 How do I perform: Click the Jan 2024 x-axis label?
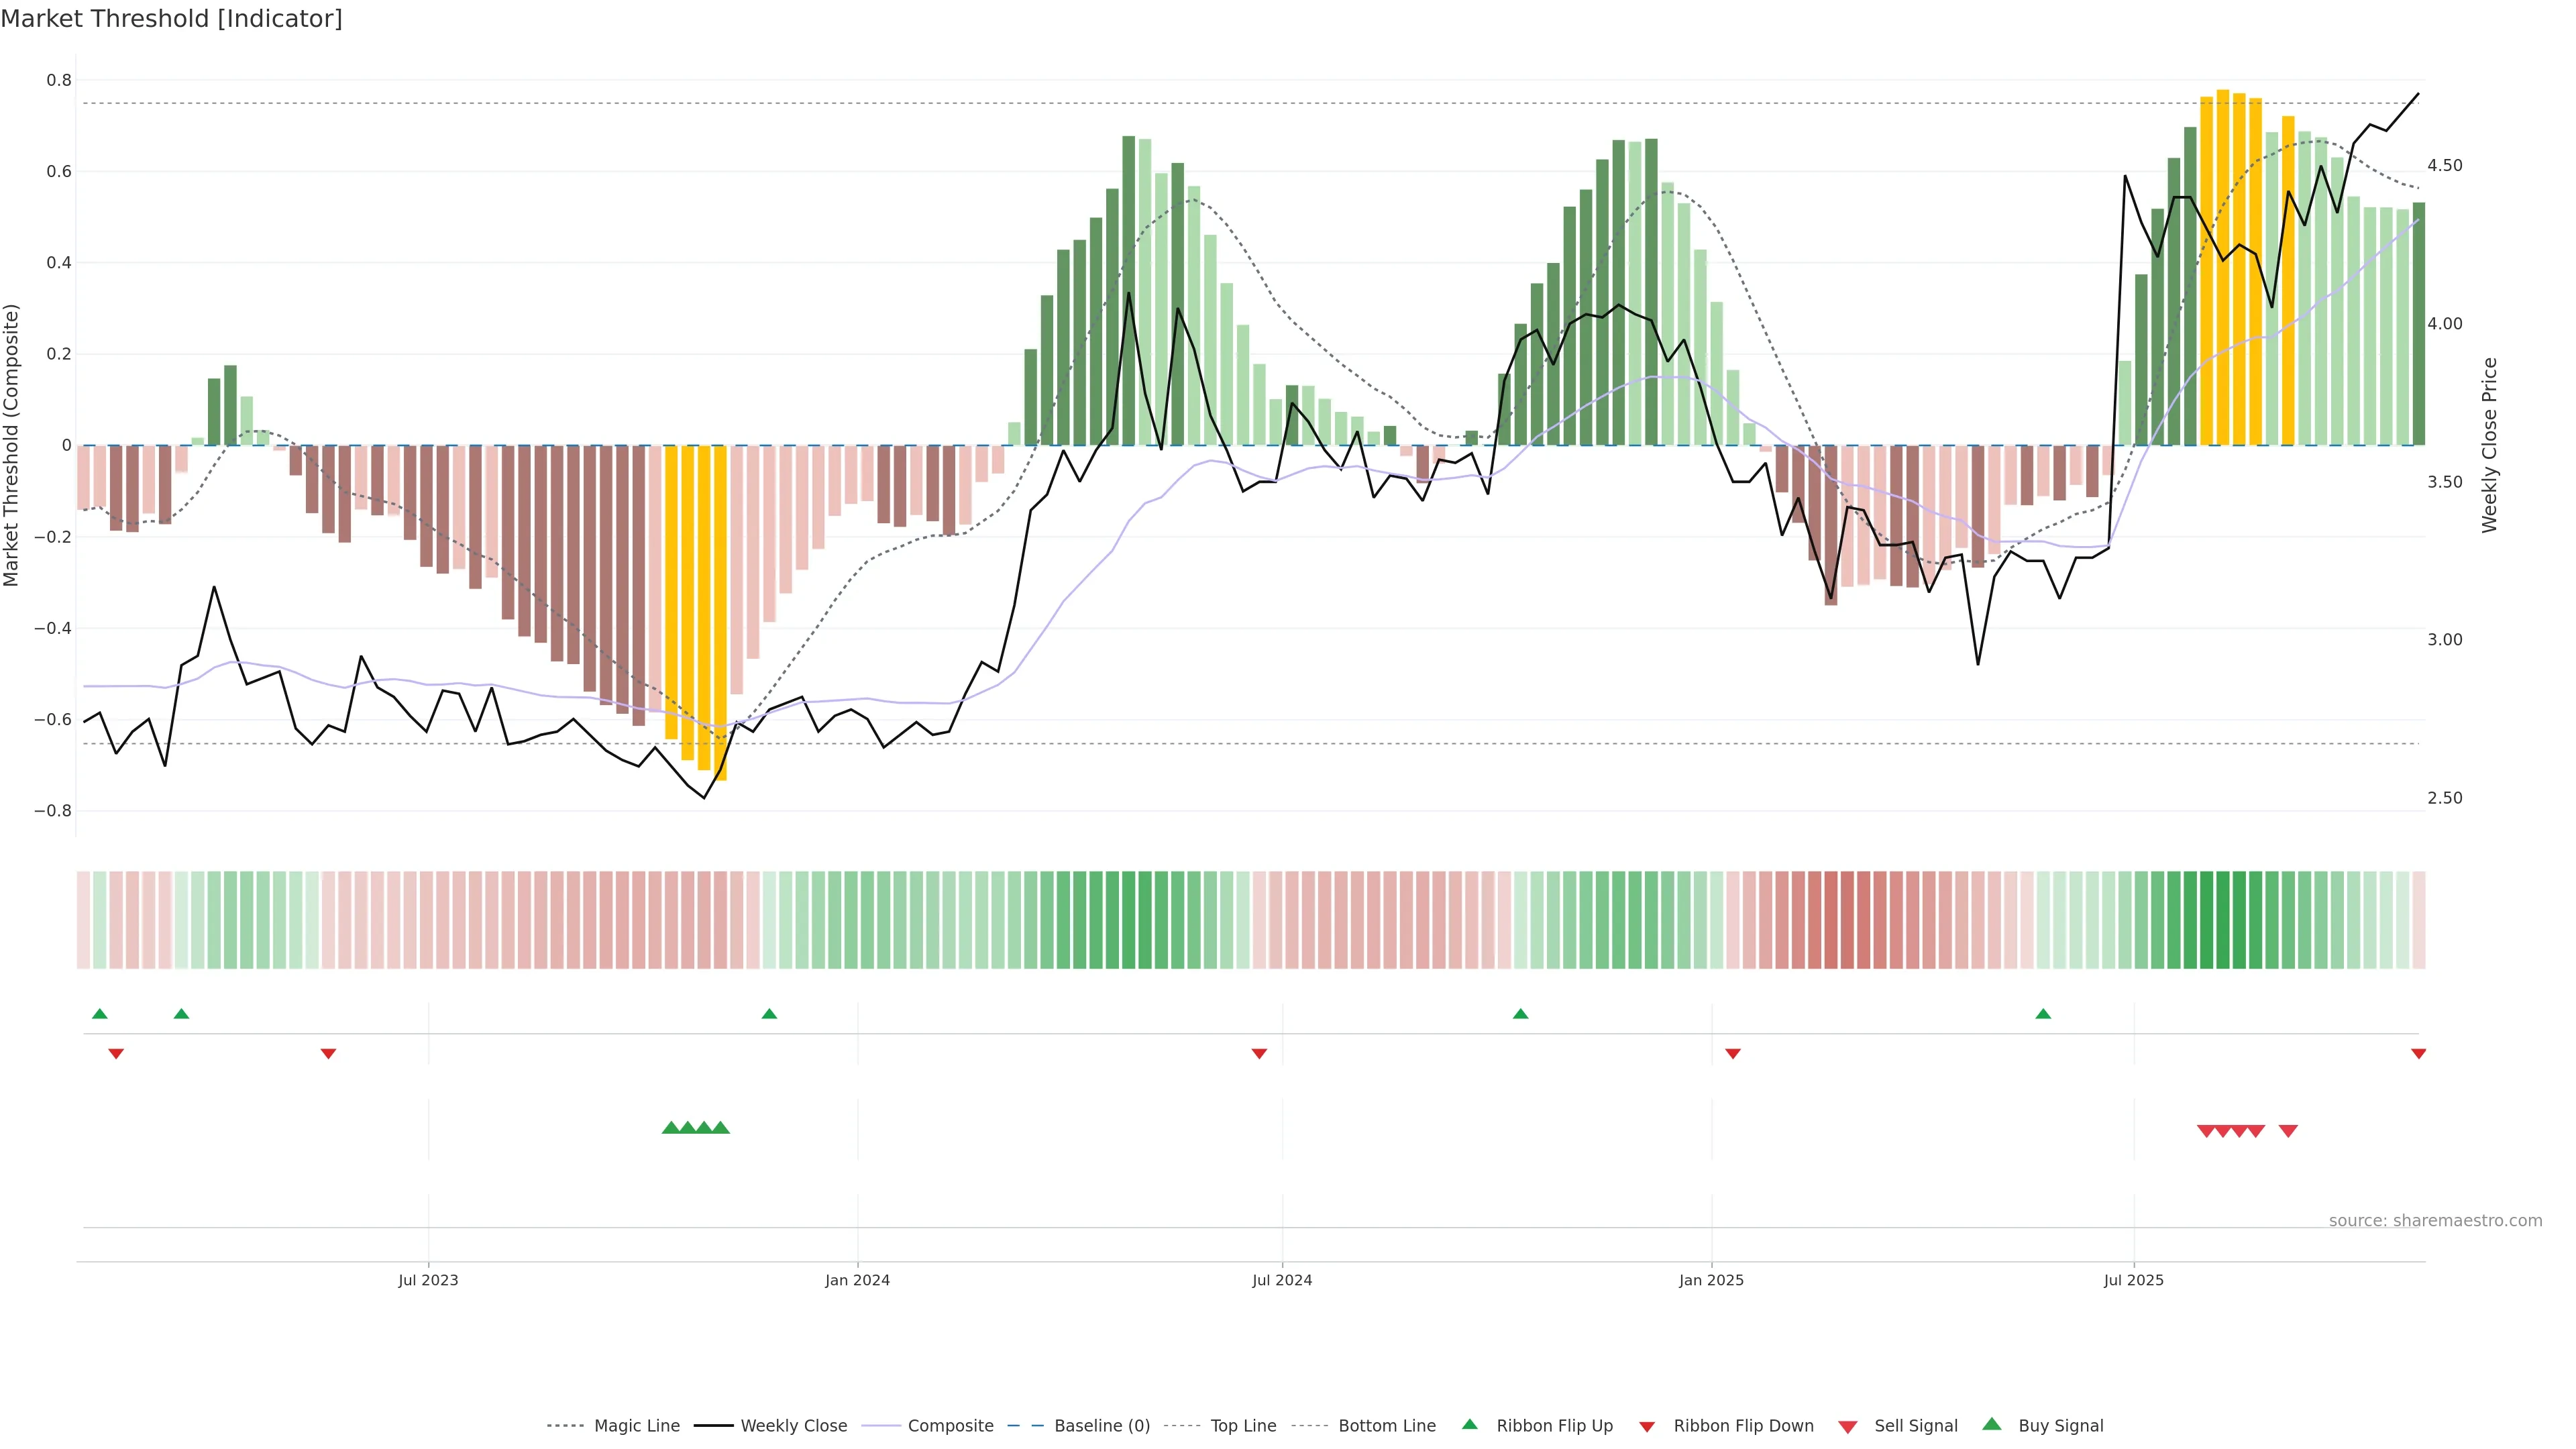pyautogui.click(x=857, y=1280)
